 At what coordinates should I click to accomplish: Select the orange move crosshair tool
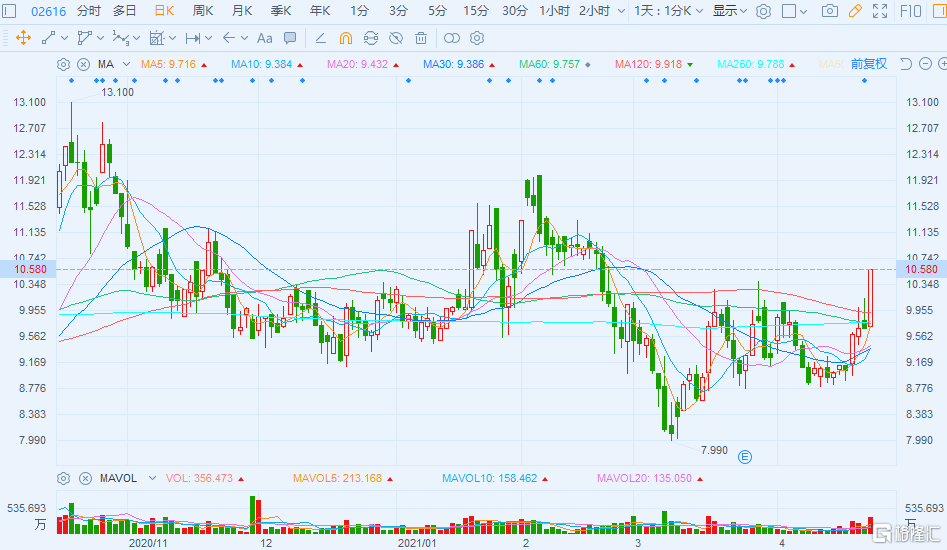[x=23, y=38]
